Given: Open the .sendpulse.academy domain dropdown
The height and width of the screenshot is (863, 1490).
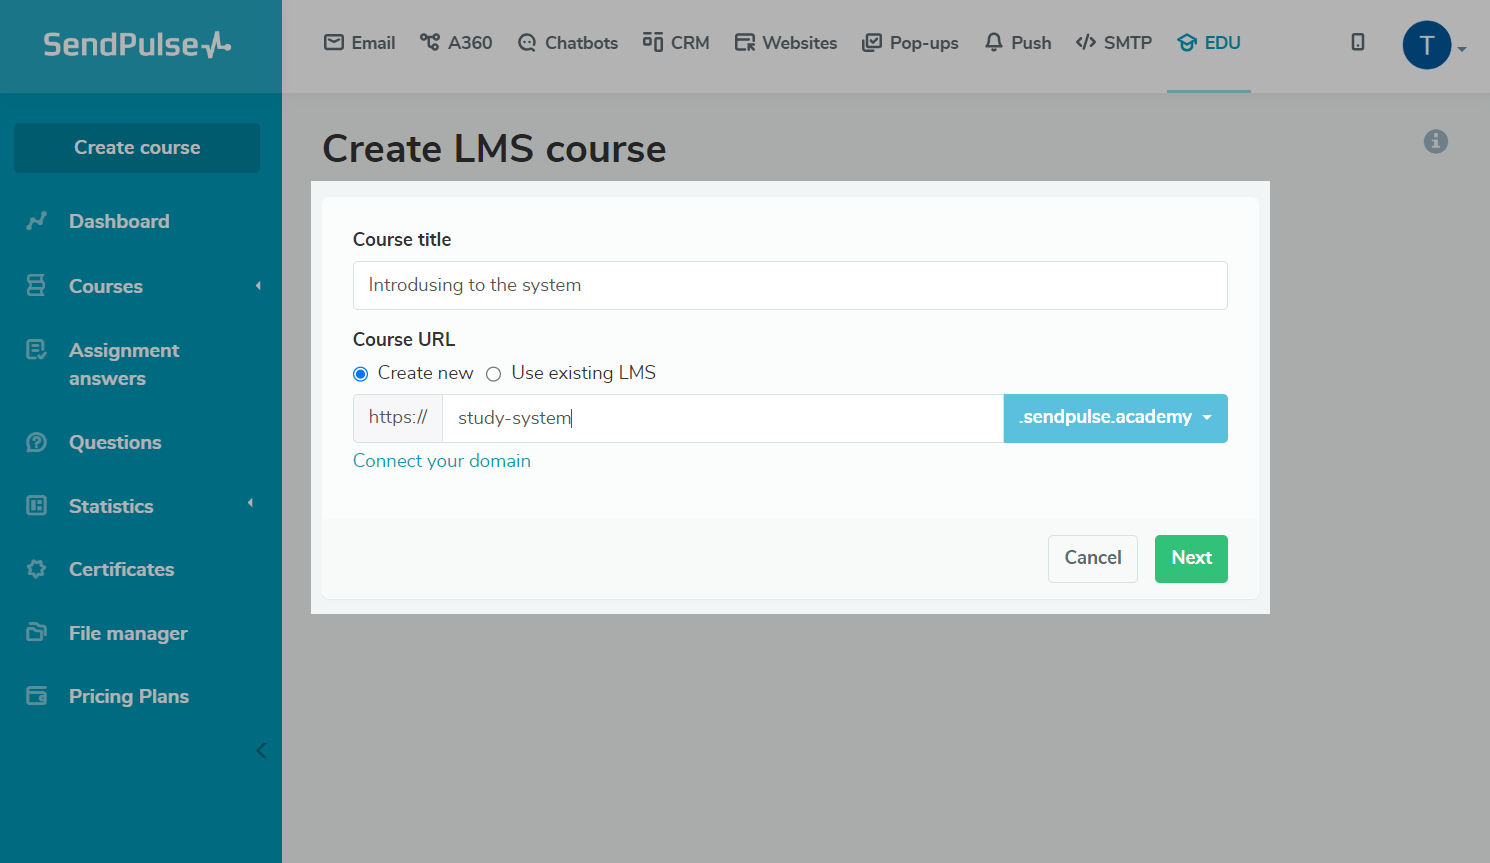Looking at the screenshot, I should click(1115, 418).
